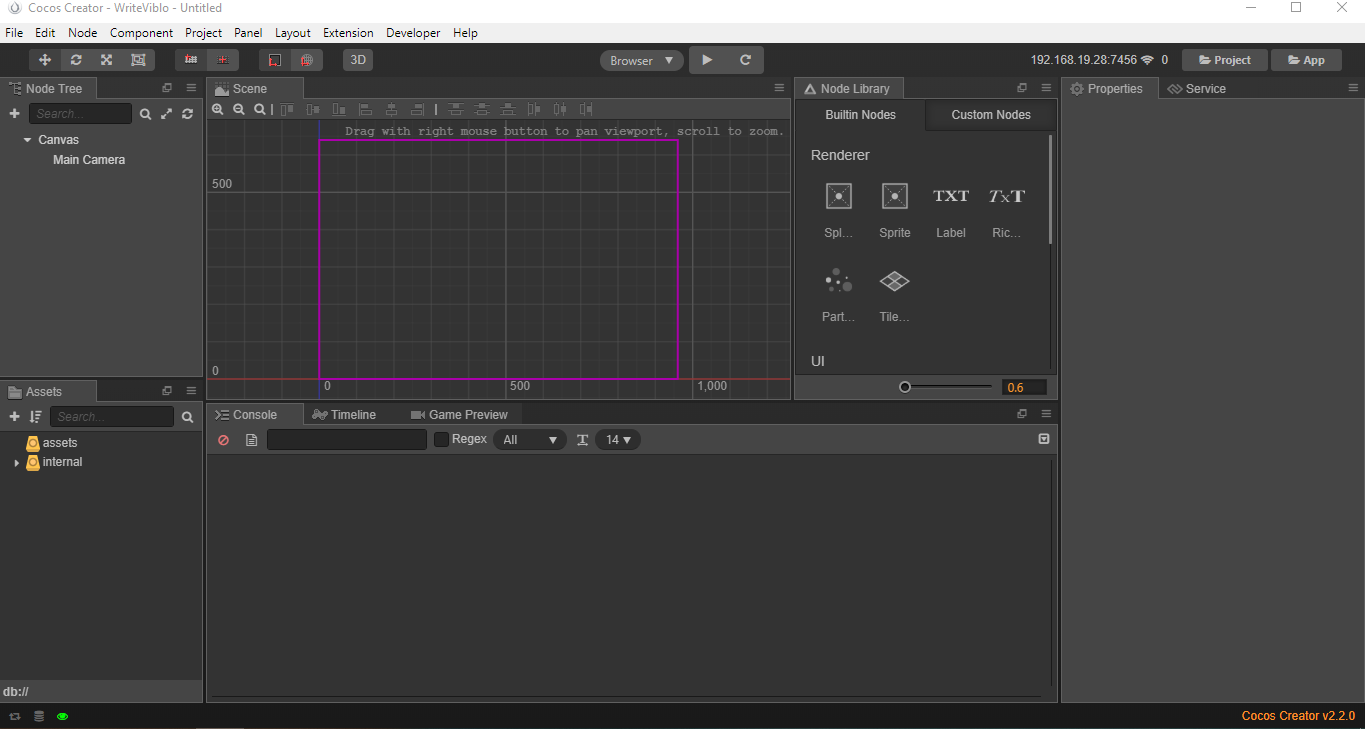Select the Scale transform tool

pos(107,60)
